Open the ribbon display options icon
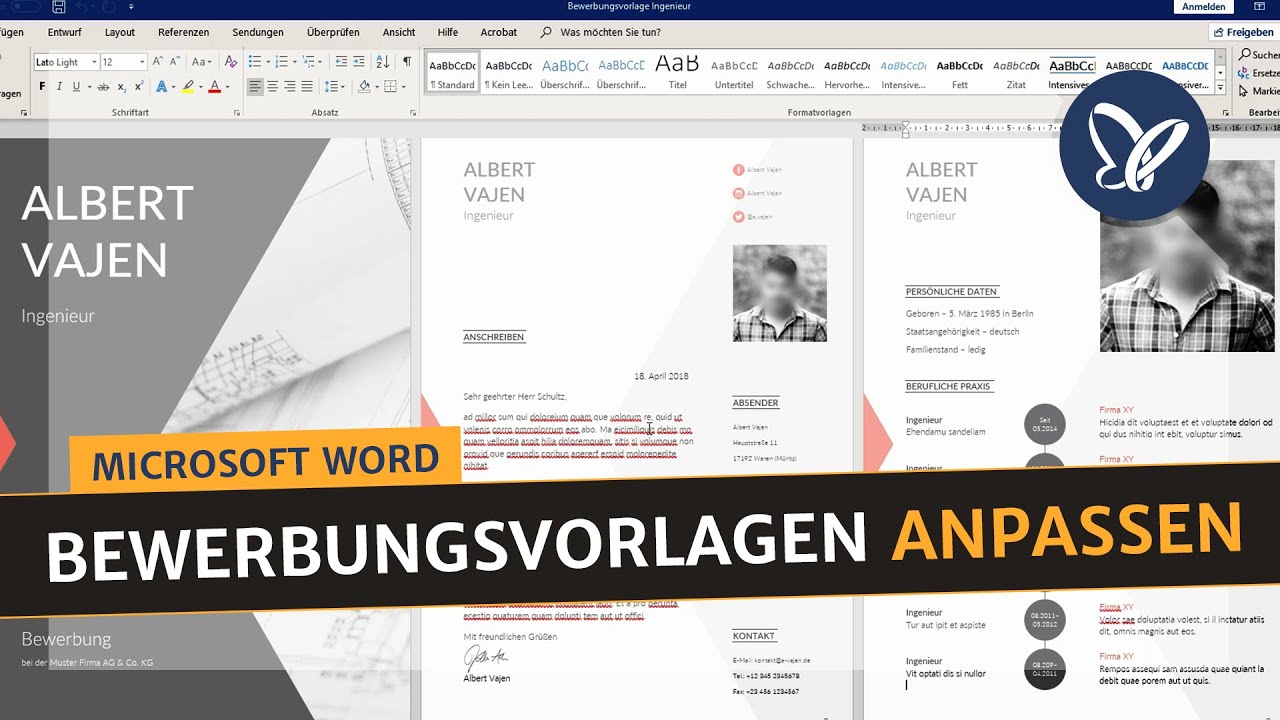Image resolution: width=1280 pixels, height=720 pixels. [x=1262, y=7]
